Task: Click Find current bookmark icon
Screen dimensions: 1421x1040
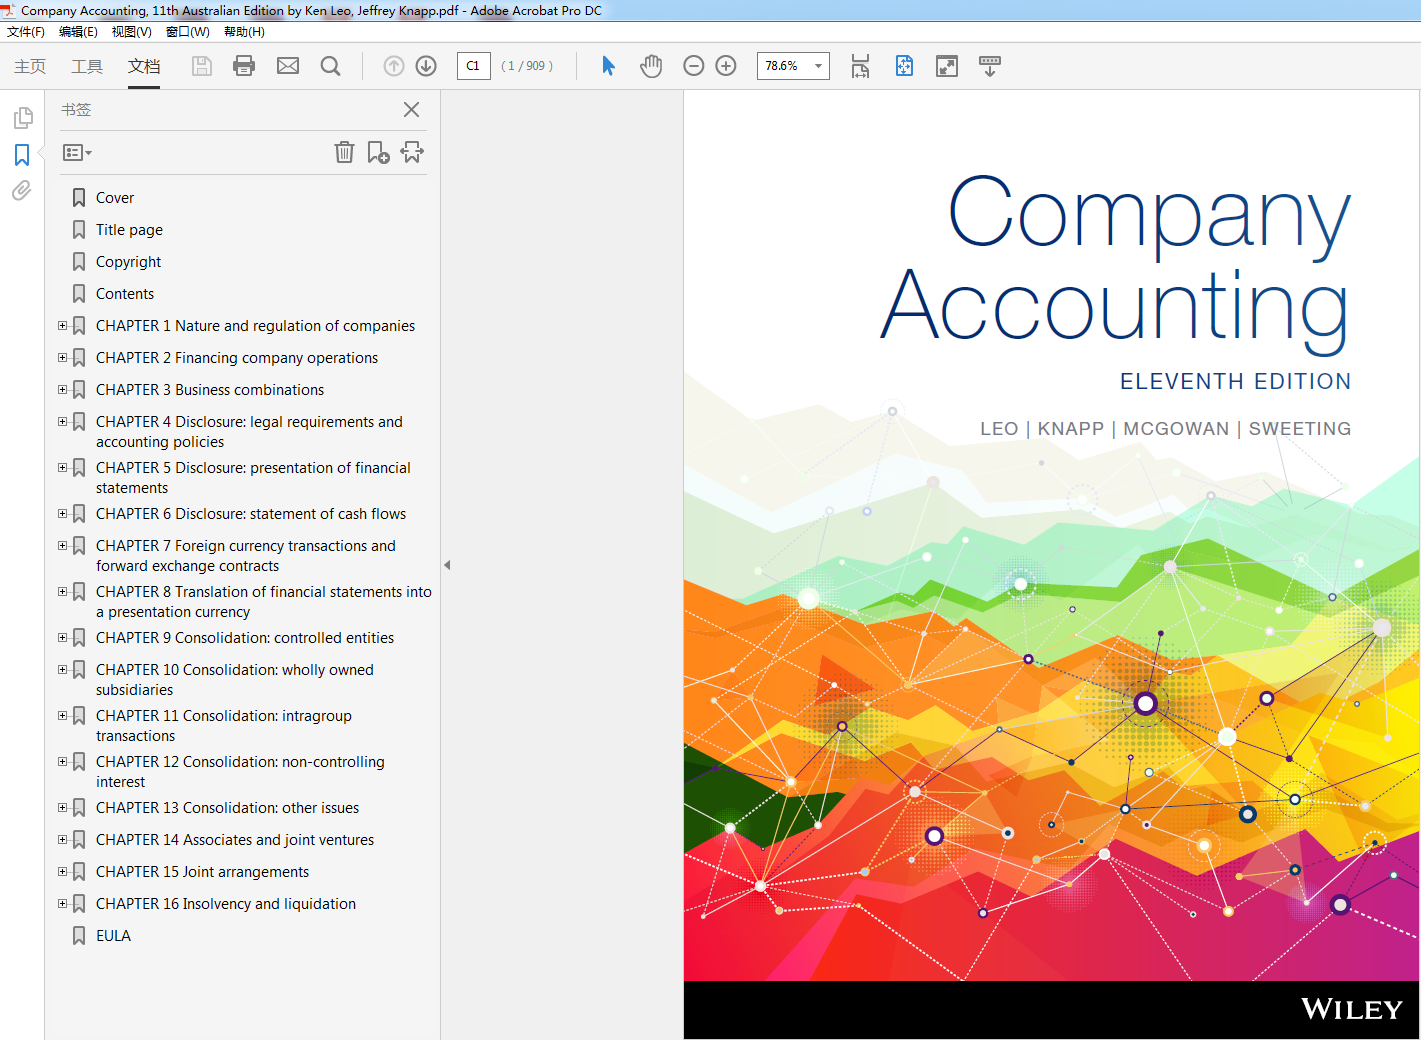Action: (412, 152)
